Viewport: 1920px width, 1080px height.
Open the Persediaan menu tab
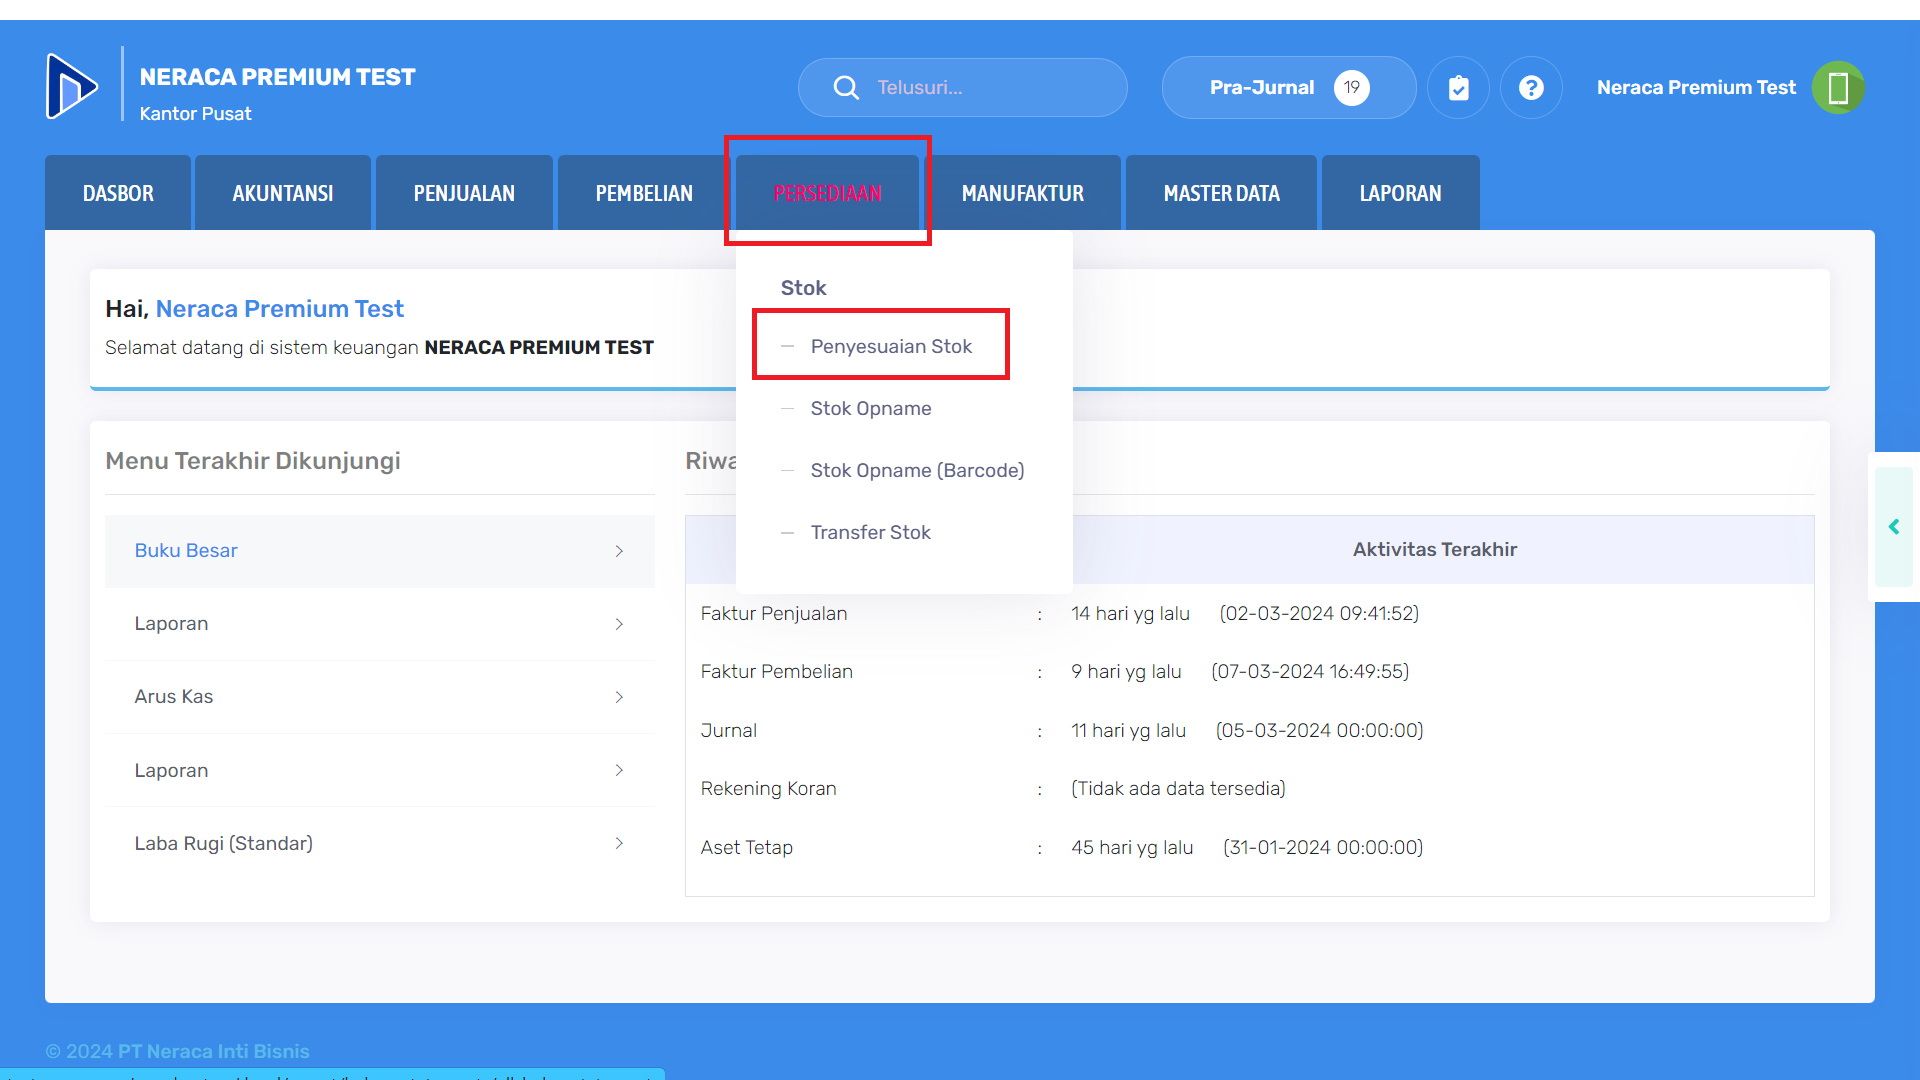828,193
